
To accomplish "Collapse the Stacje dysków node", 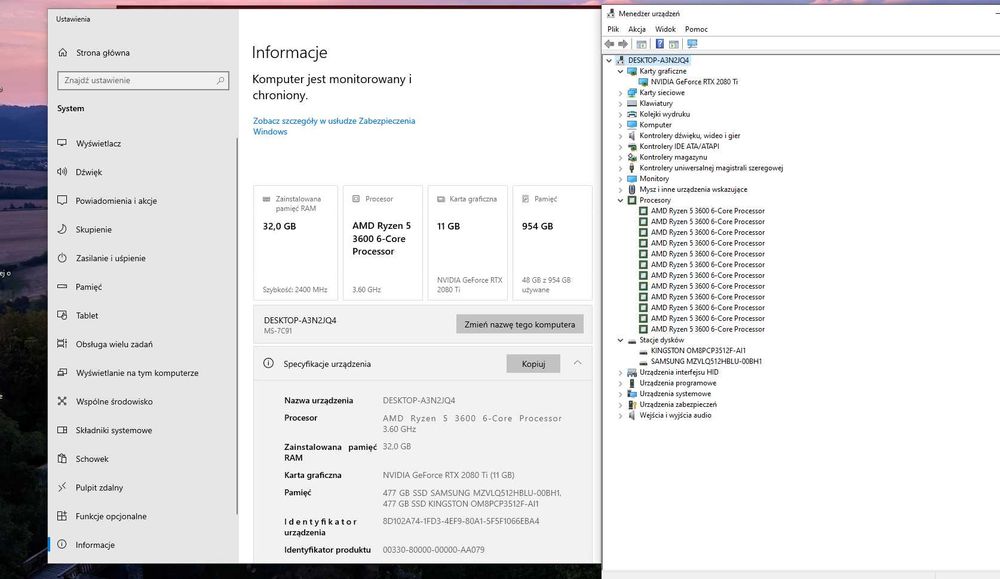I will pyautogui.click(x=620, y=341).
